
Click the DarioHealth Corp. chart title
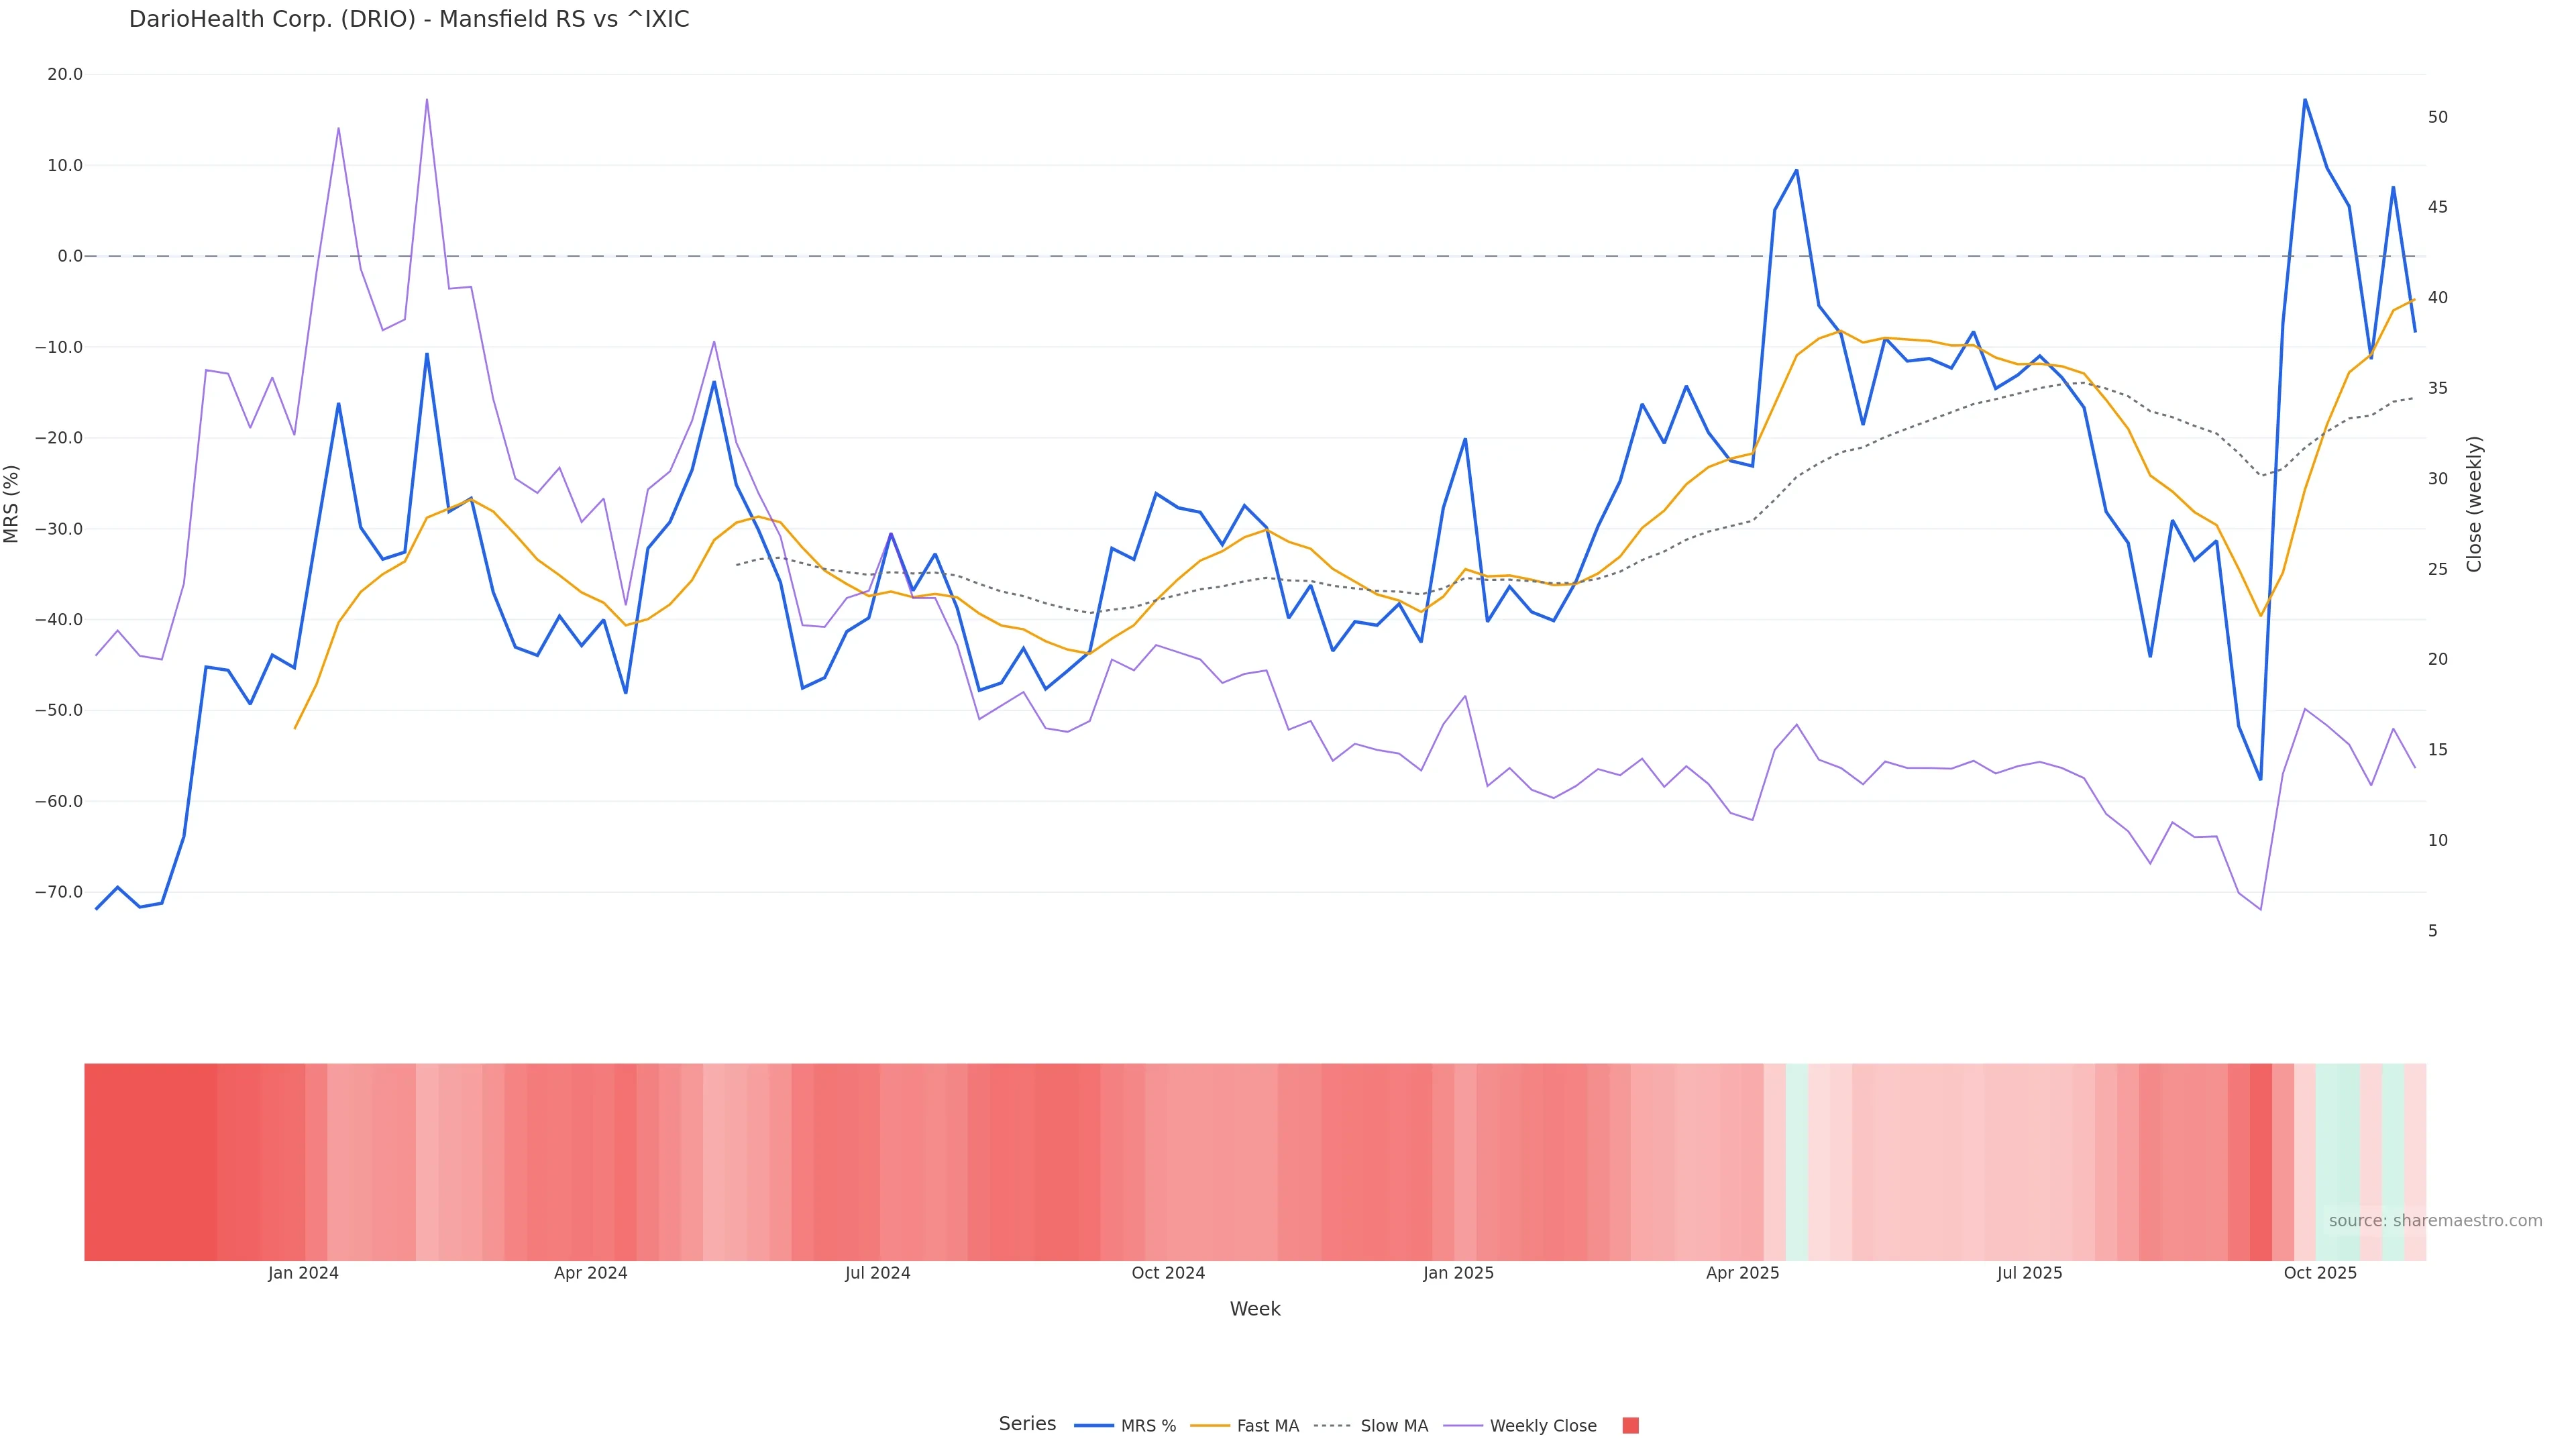(x=409, y=20)
